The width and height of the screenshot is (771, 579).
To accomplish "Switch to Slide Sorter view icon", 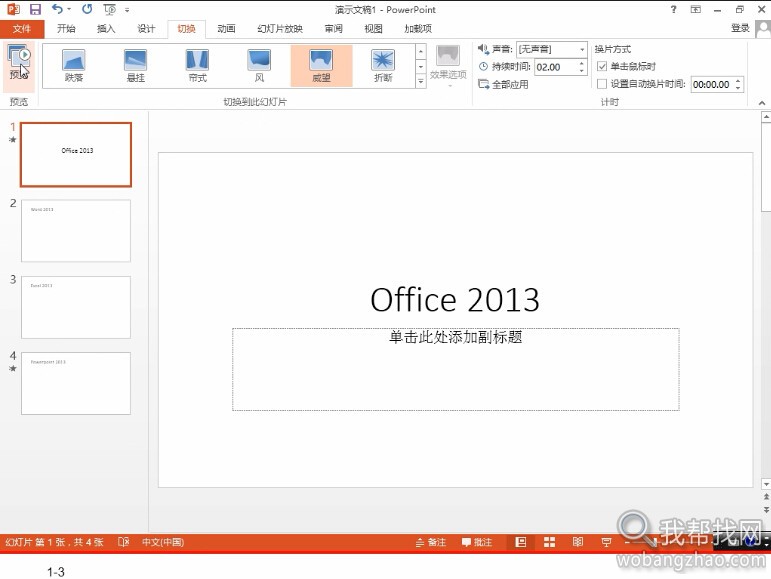I will (549, 542).
